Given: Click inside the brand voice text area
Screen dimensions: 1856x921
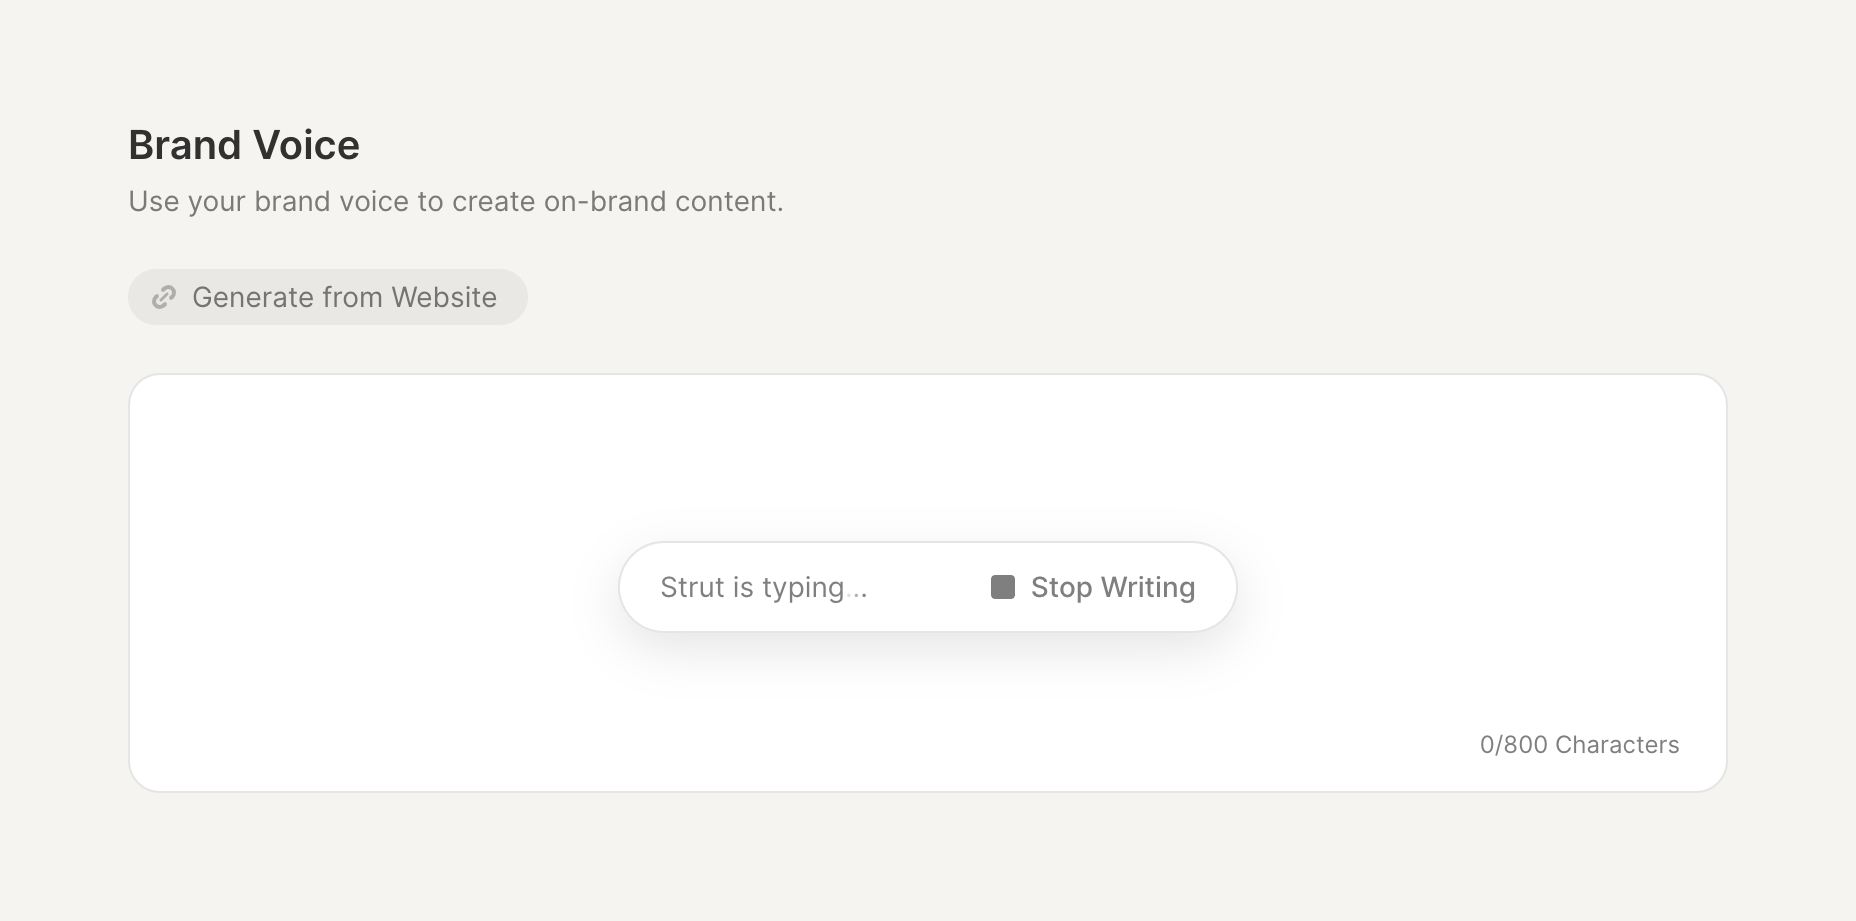Looking at the screenshot, I should (x=400, y=480).
